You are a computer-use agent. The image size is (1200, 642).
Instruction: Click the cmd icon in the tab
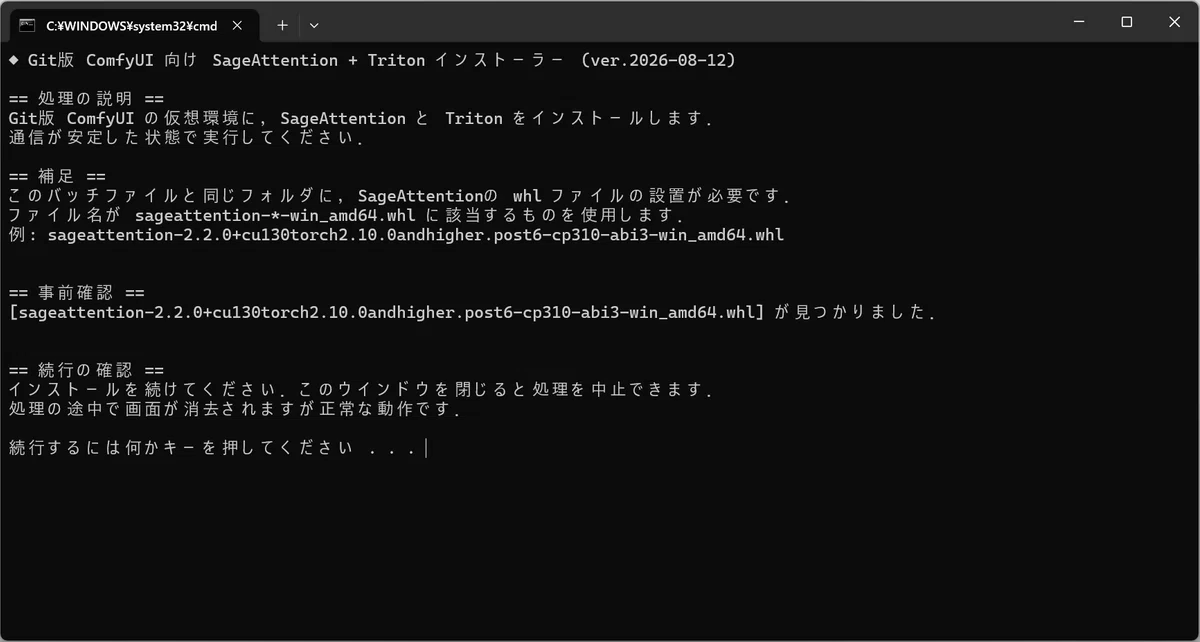click(28, 24)
